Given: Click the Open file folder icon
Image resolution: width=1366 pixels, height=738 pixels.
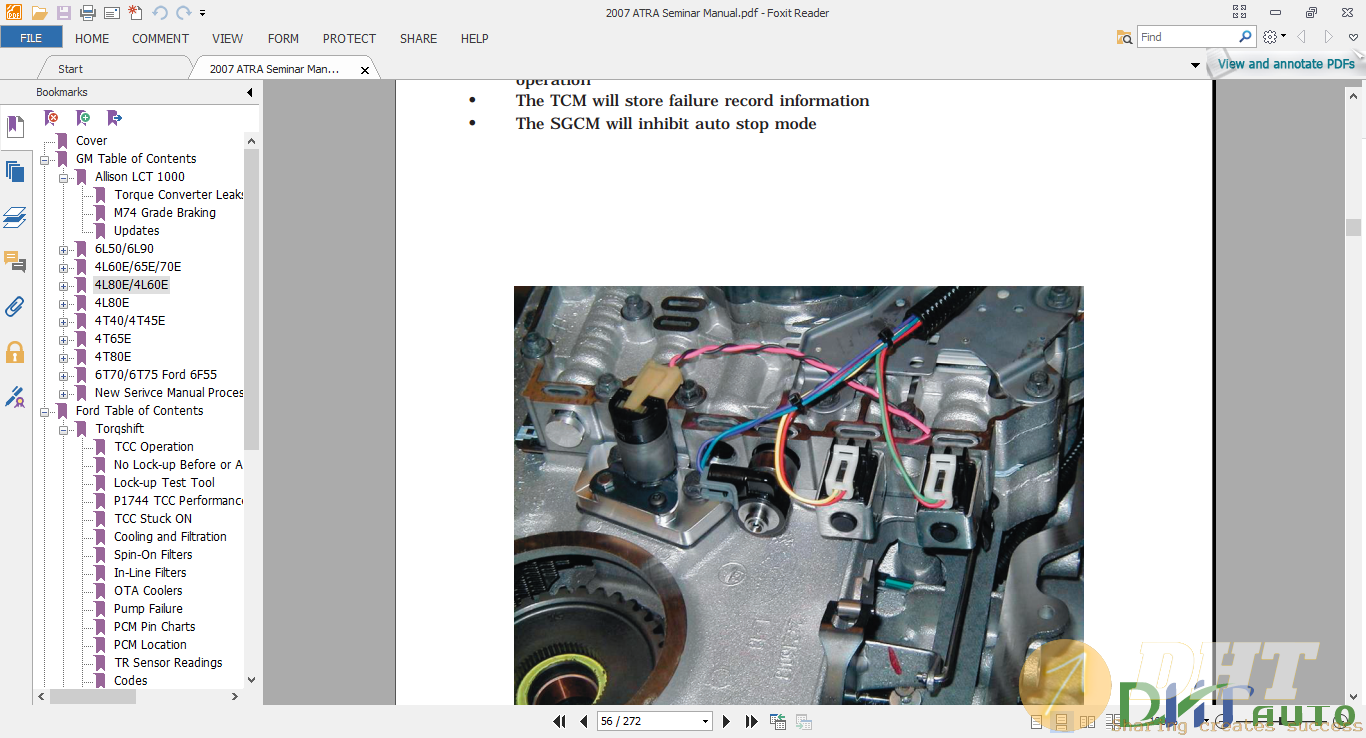Looking at the screenshot, I should pos(39,13).
